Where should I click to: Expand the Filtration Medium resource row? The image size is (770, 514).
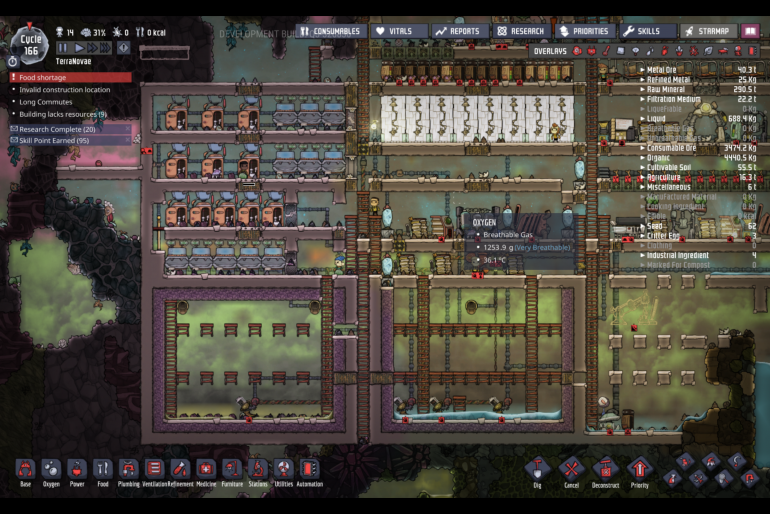[698, 99]
